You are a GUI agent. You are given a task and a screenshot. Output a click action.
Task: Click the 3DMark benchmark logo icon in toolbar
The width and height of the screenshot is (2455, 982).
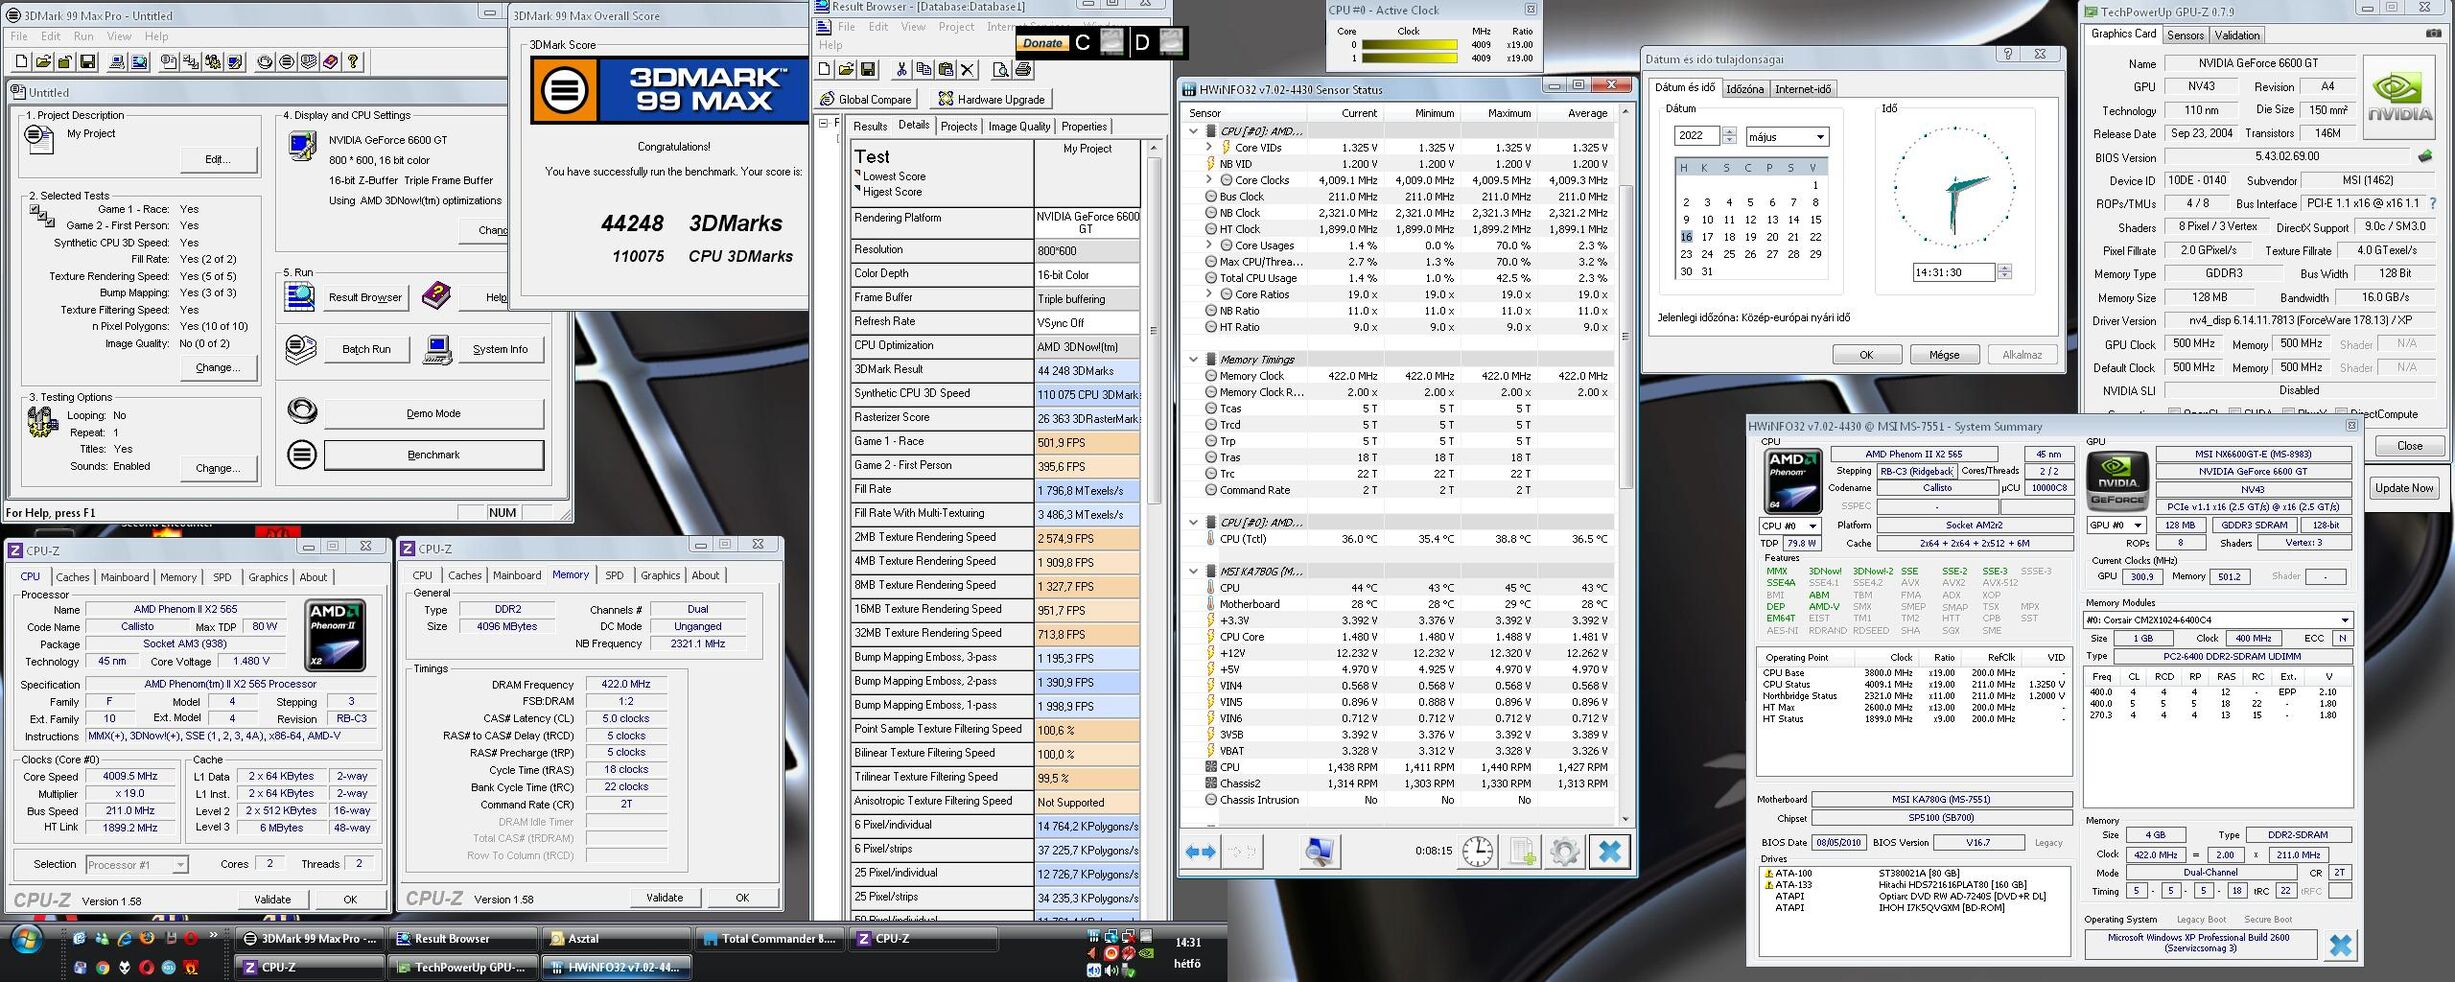pyautogui.click(x=286, y=62)
